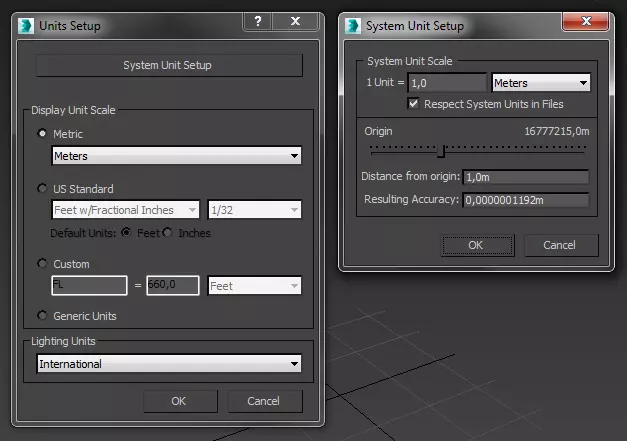Click the custom unit name field FL
The height and width of the screenshot is (441, 627).
90,285
